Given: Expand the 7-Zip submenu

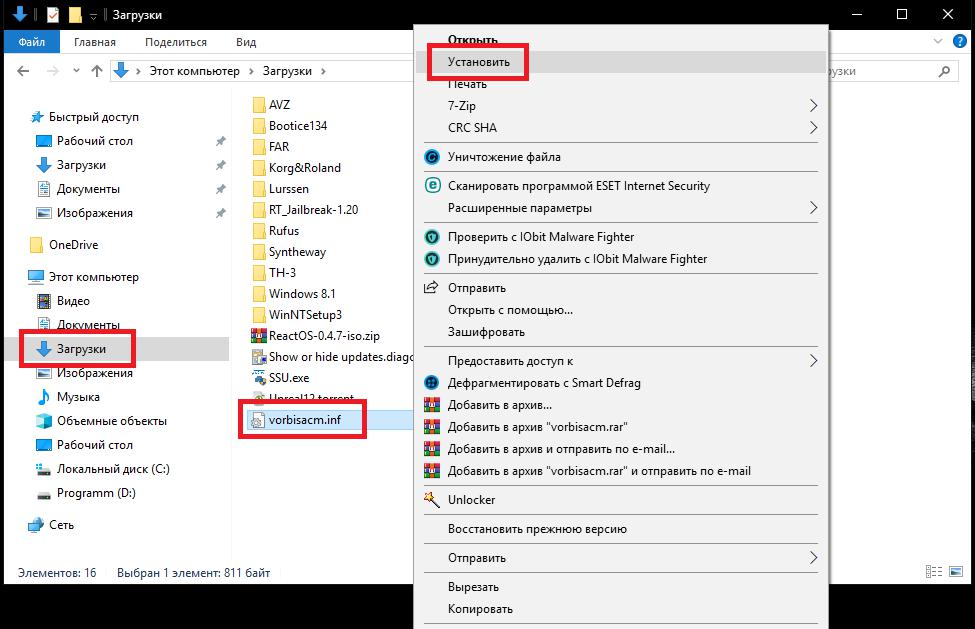Looking at the screenshot, I should click(x=813, y=106).
